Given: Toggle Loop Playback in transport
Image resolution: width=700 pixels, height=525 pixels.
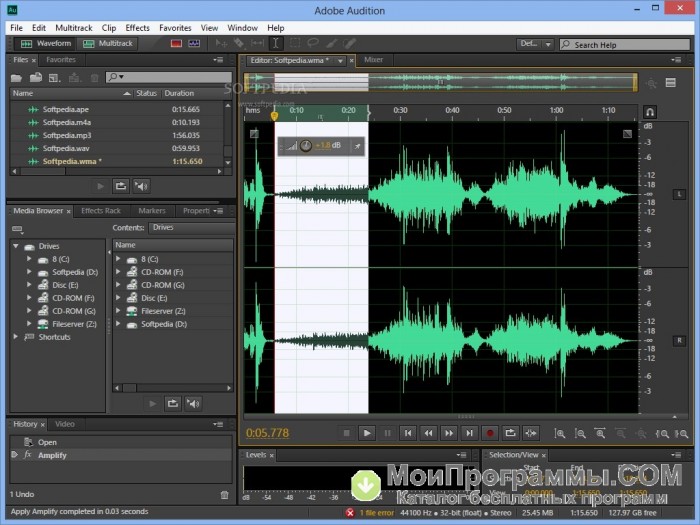Looking at the screenshot, I should 510,433.
